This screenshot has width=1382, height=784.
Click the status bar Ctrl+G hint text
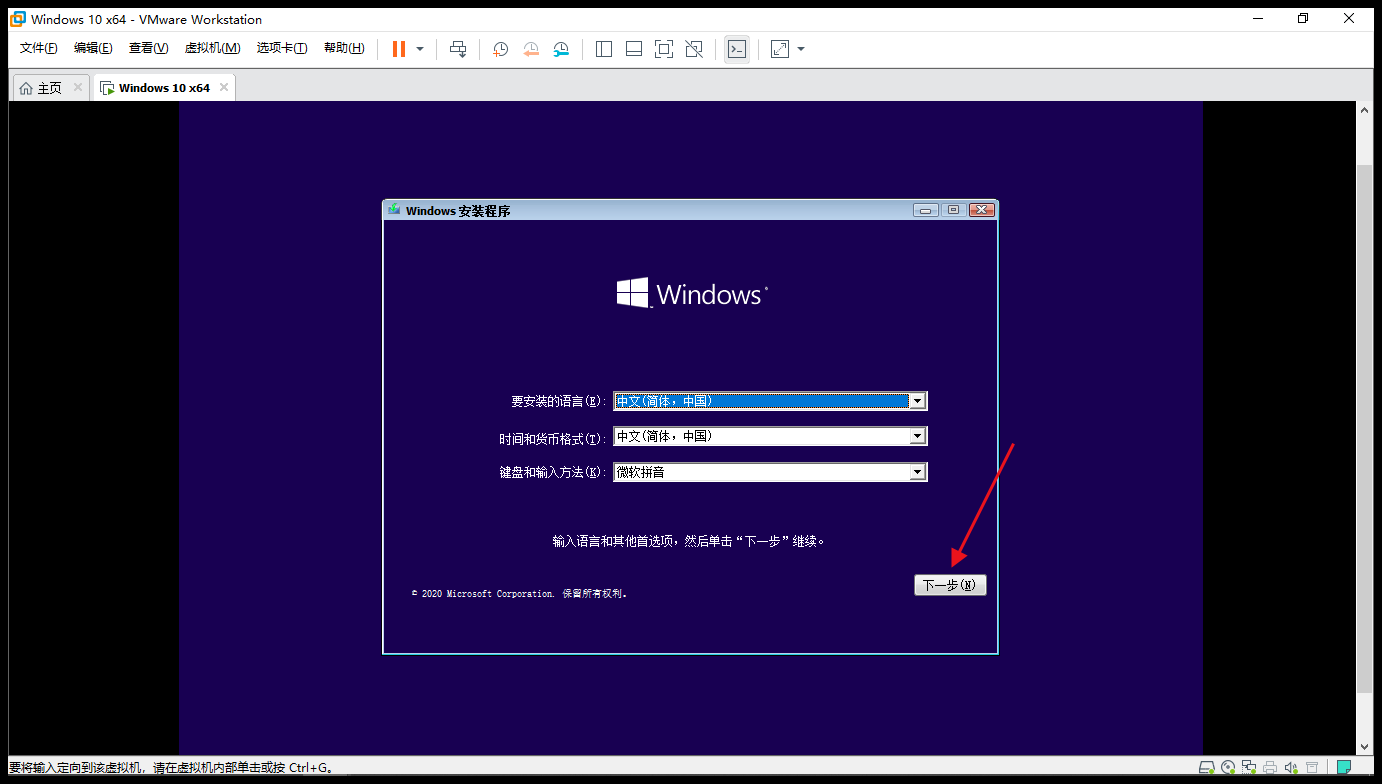coord(172,768)
